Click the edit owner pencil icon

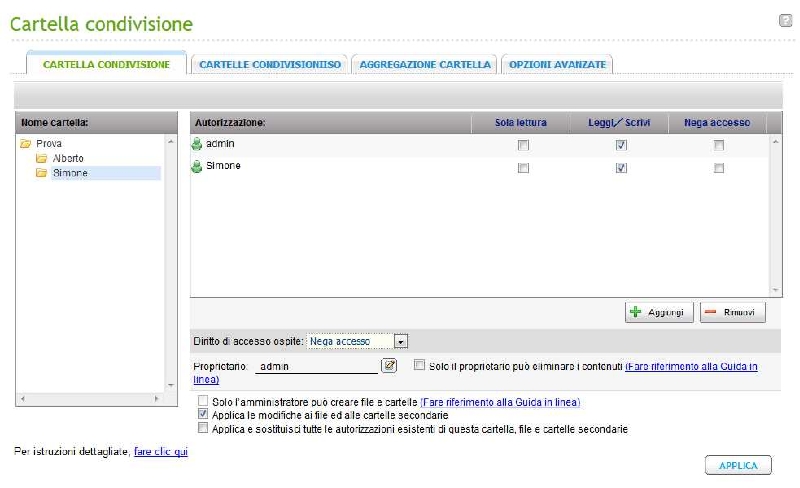point(390,366)
